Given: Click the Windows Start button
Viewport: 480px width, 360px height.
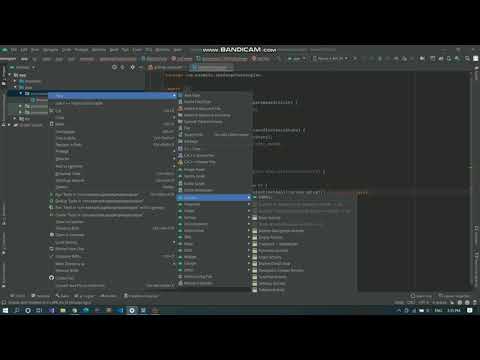Looking at the screenshot, I should (5, 311).
